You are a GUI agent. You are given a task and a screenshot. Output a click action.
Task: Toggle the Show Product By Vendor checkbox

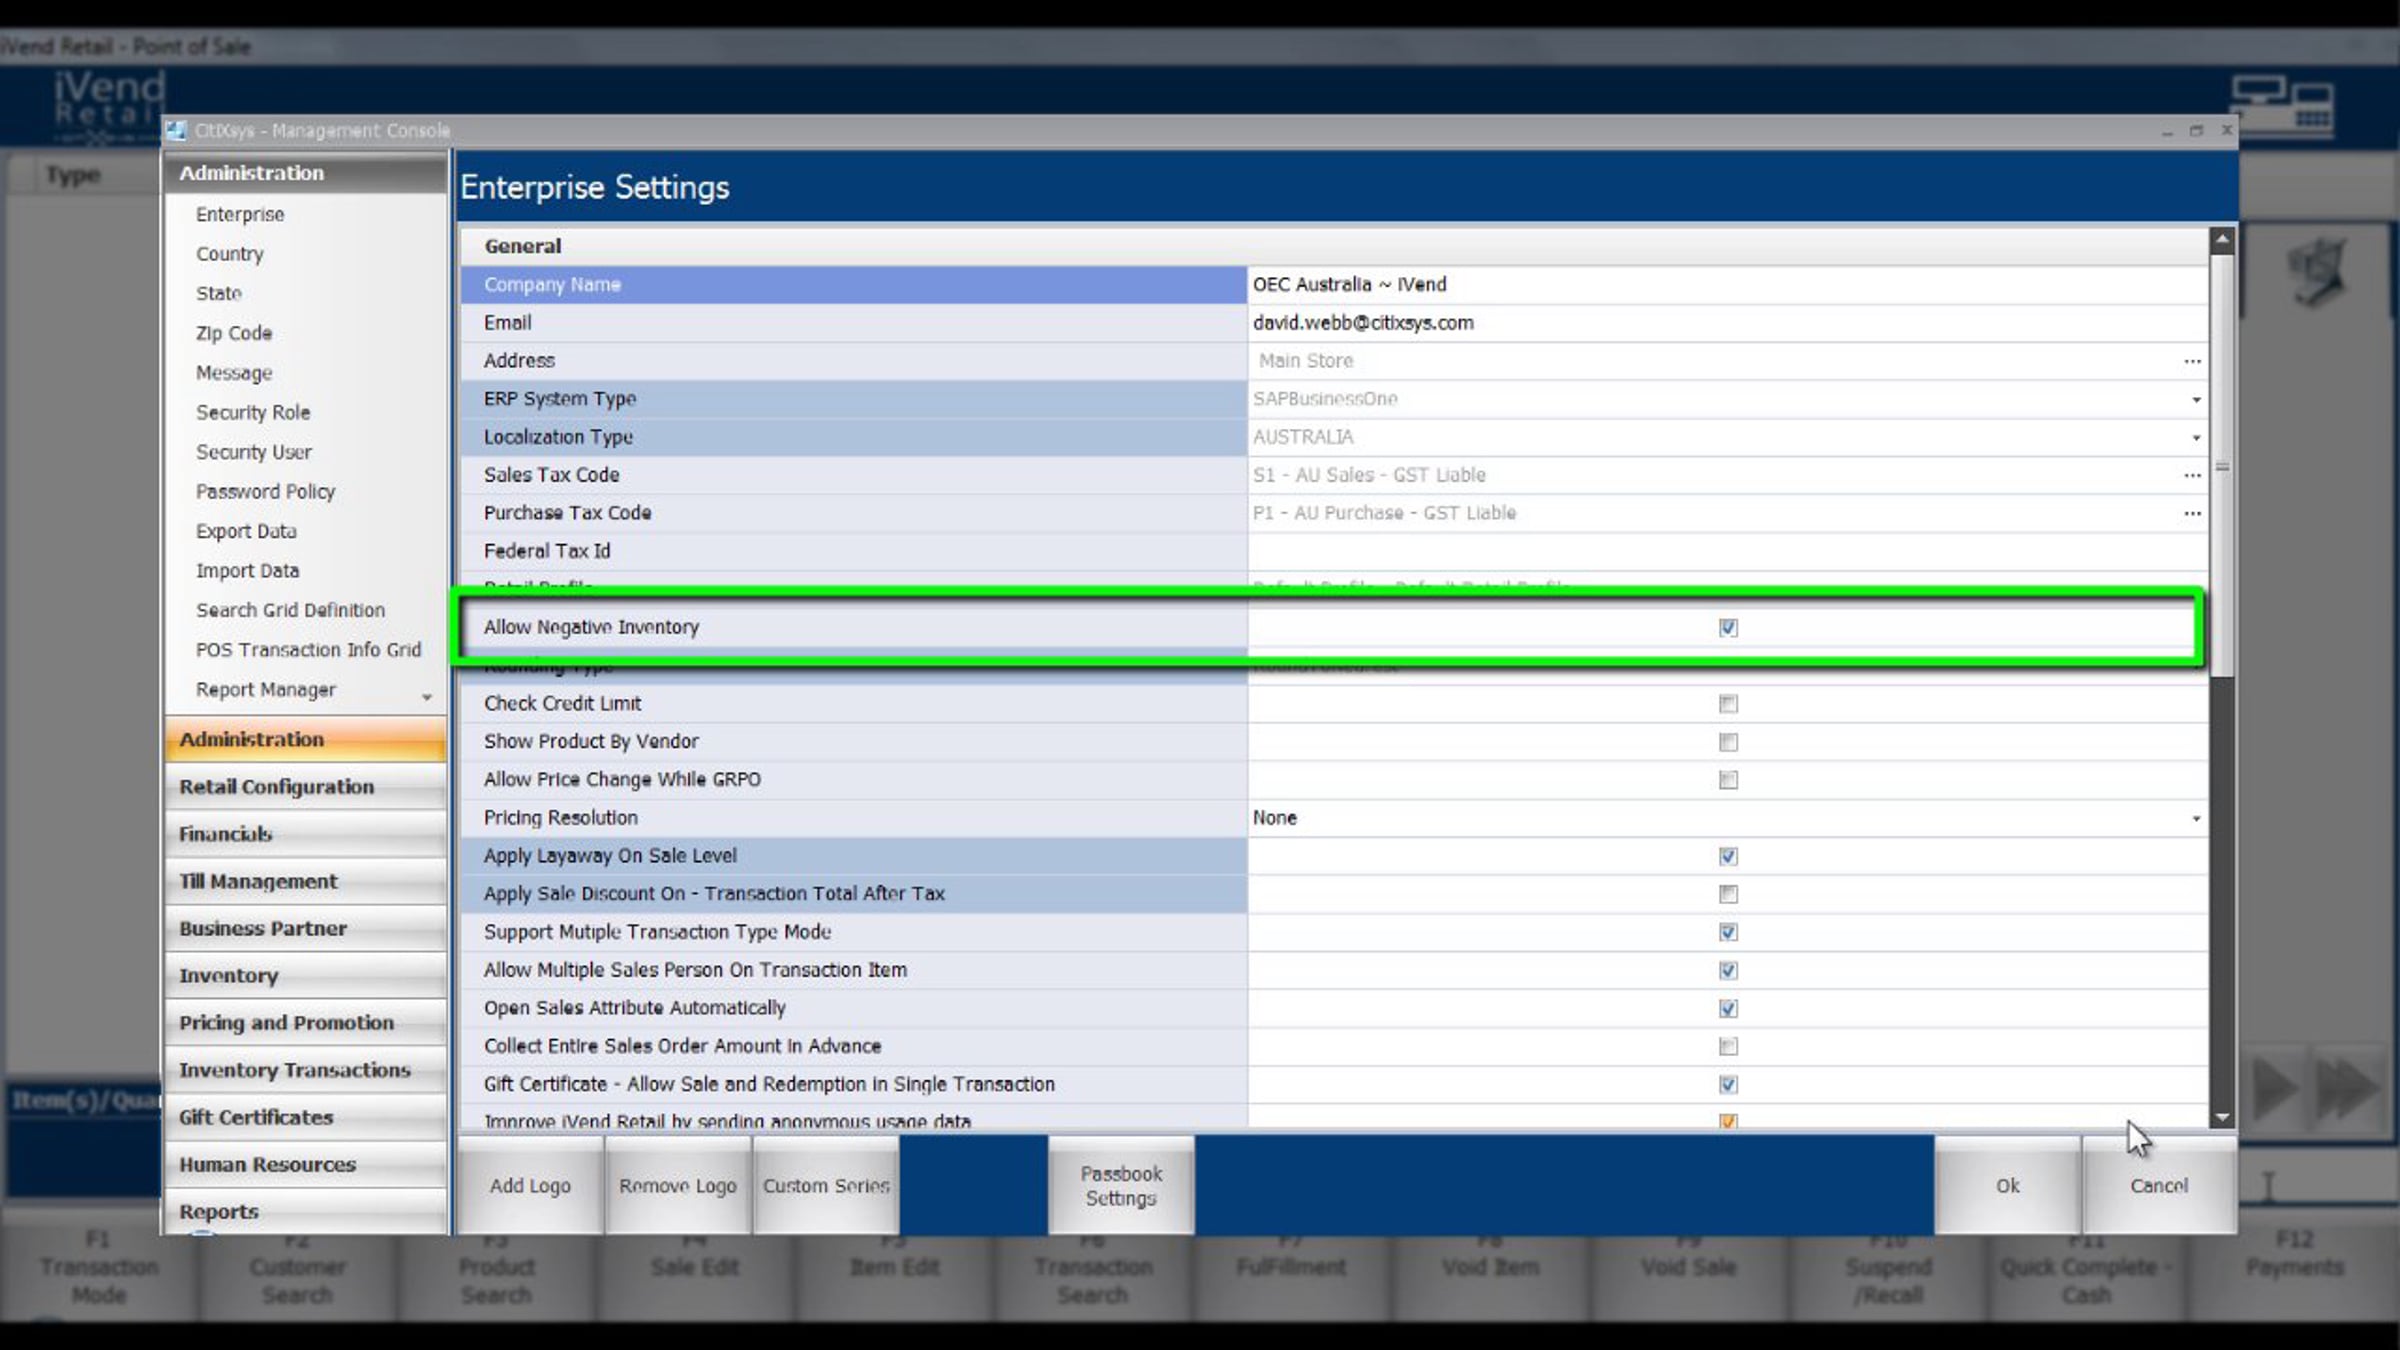point(1728,742)
